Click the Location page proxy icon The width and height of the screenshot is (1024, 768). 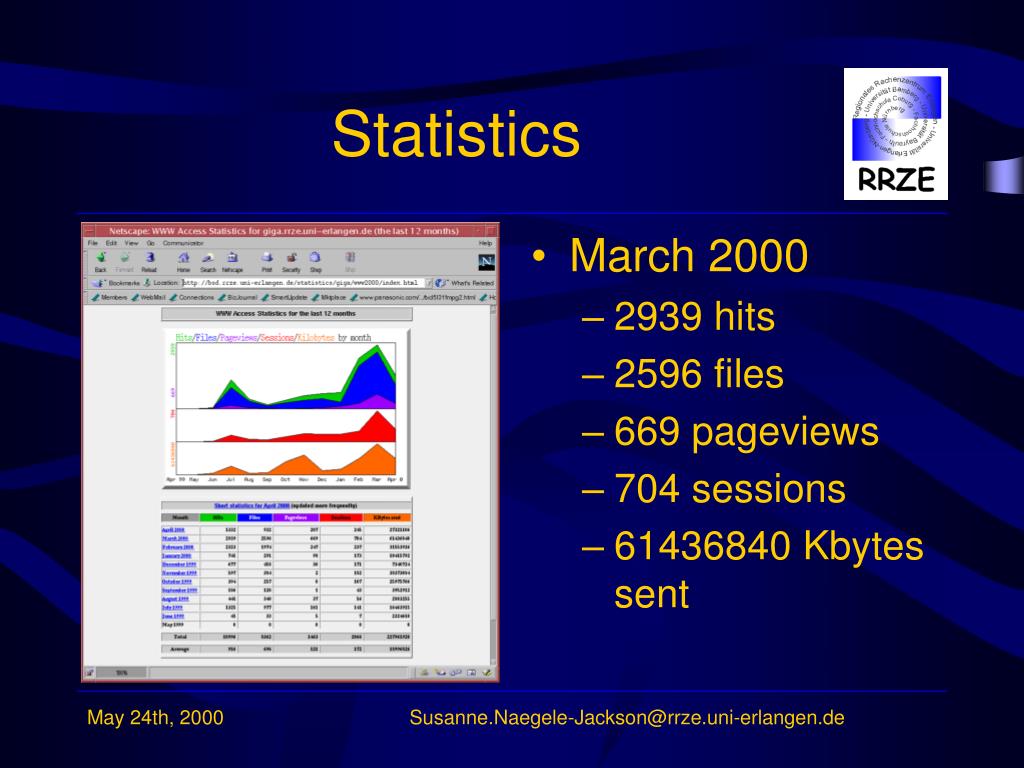click(148, 283)
